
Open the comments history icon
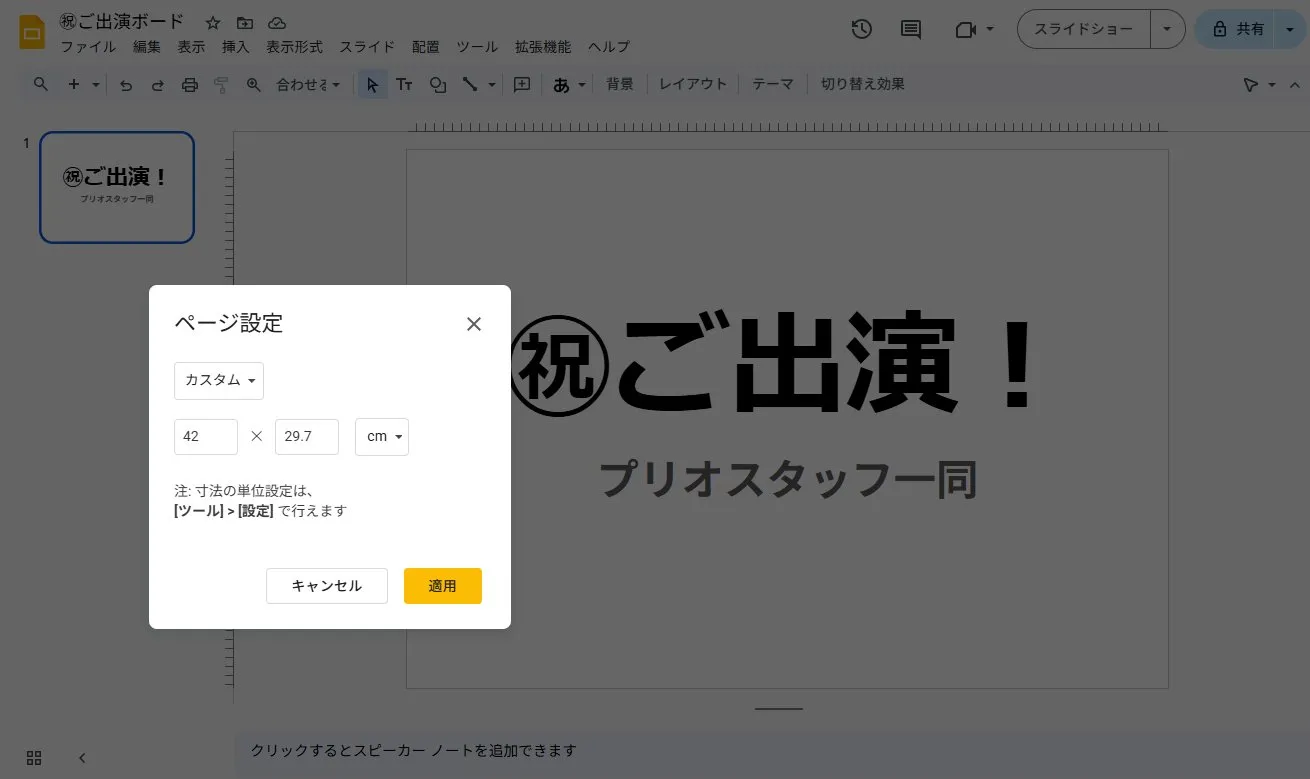click(910, 29)
